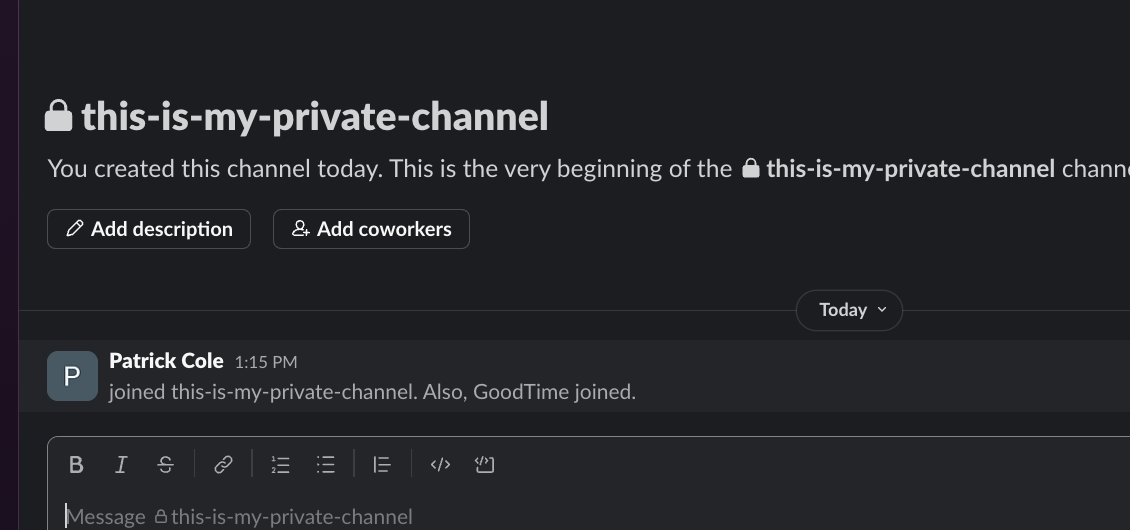
Task: Click the Add description button
Action: point(149,229)
